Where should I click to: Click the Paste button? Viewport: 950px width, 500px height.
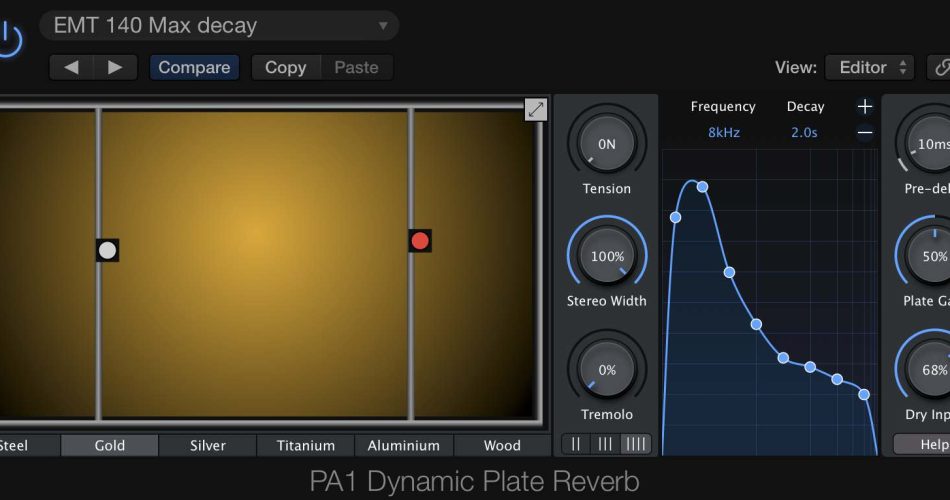(356, 67)
